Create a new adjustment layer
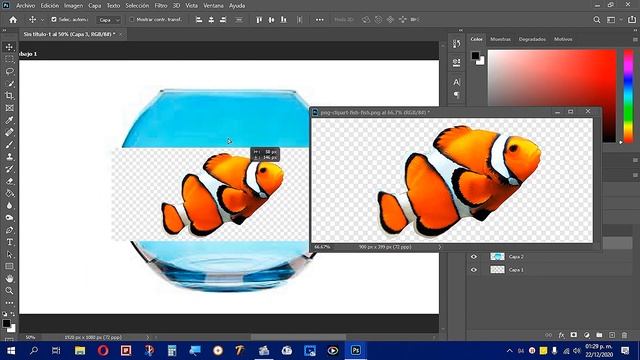This screenshot has height=360, width=640. [587, 335]
